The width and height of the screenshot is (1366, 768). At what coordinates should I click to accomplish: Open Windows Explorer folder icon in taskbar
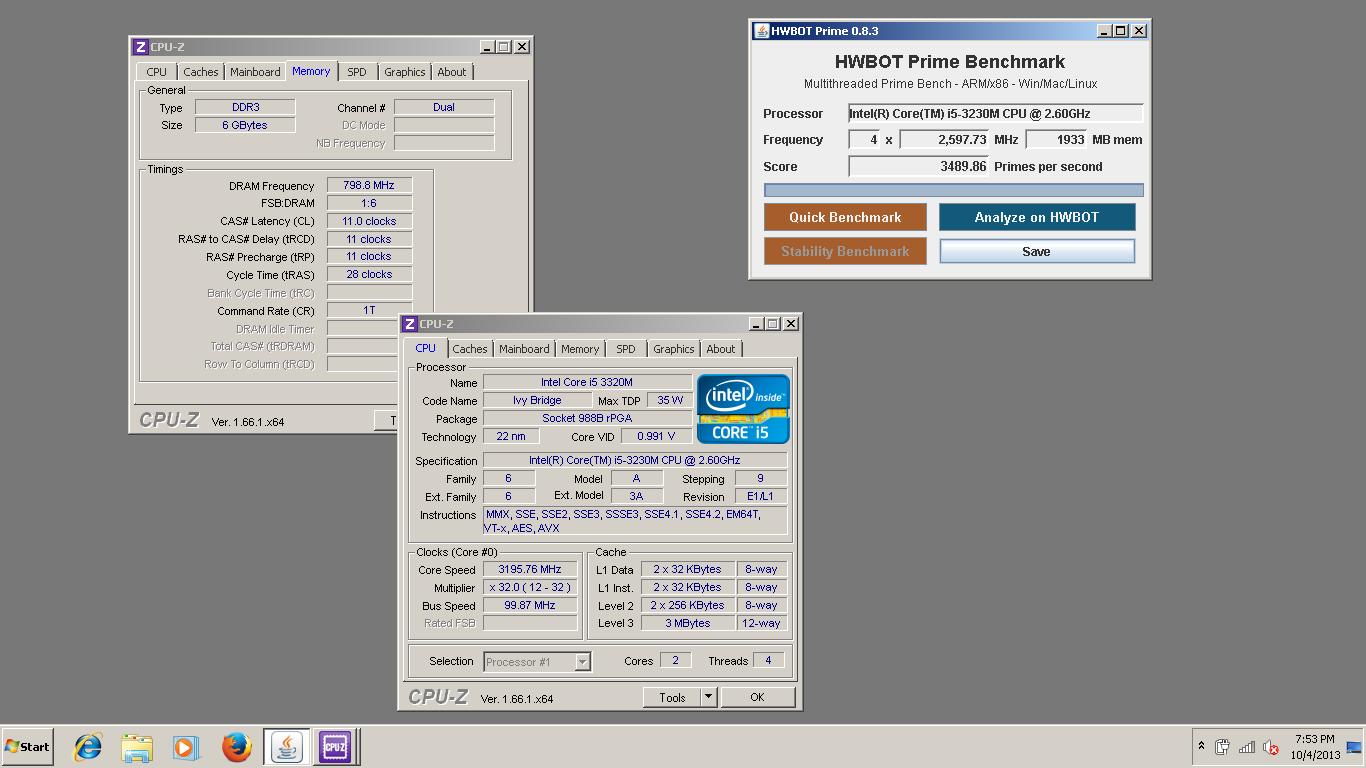point(137,747)
